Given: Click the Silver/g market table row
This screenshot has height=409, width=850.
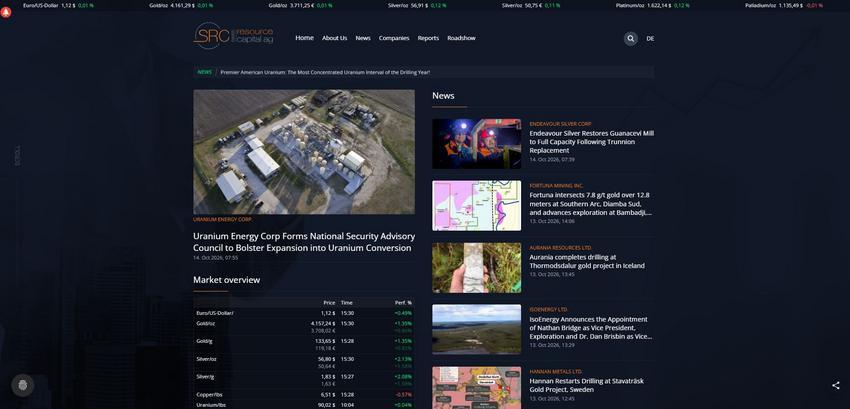Looking at the screenshot, I should [304, 380].
